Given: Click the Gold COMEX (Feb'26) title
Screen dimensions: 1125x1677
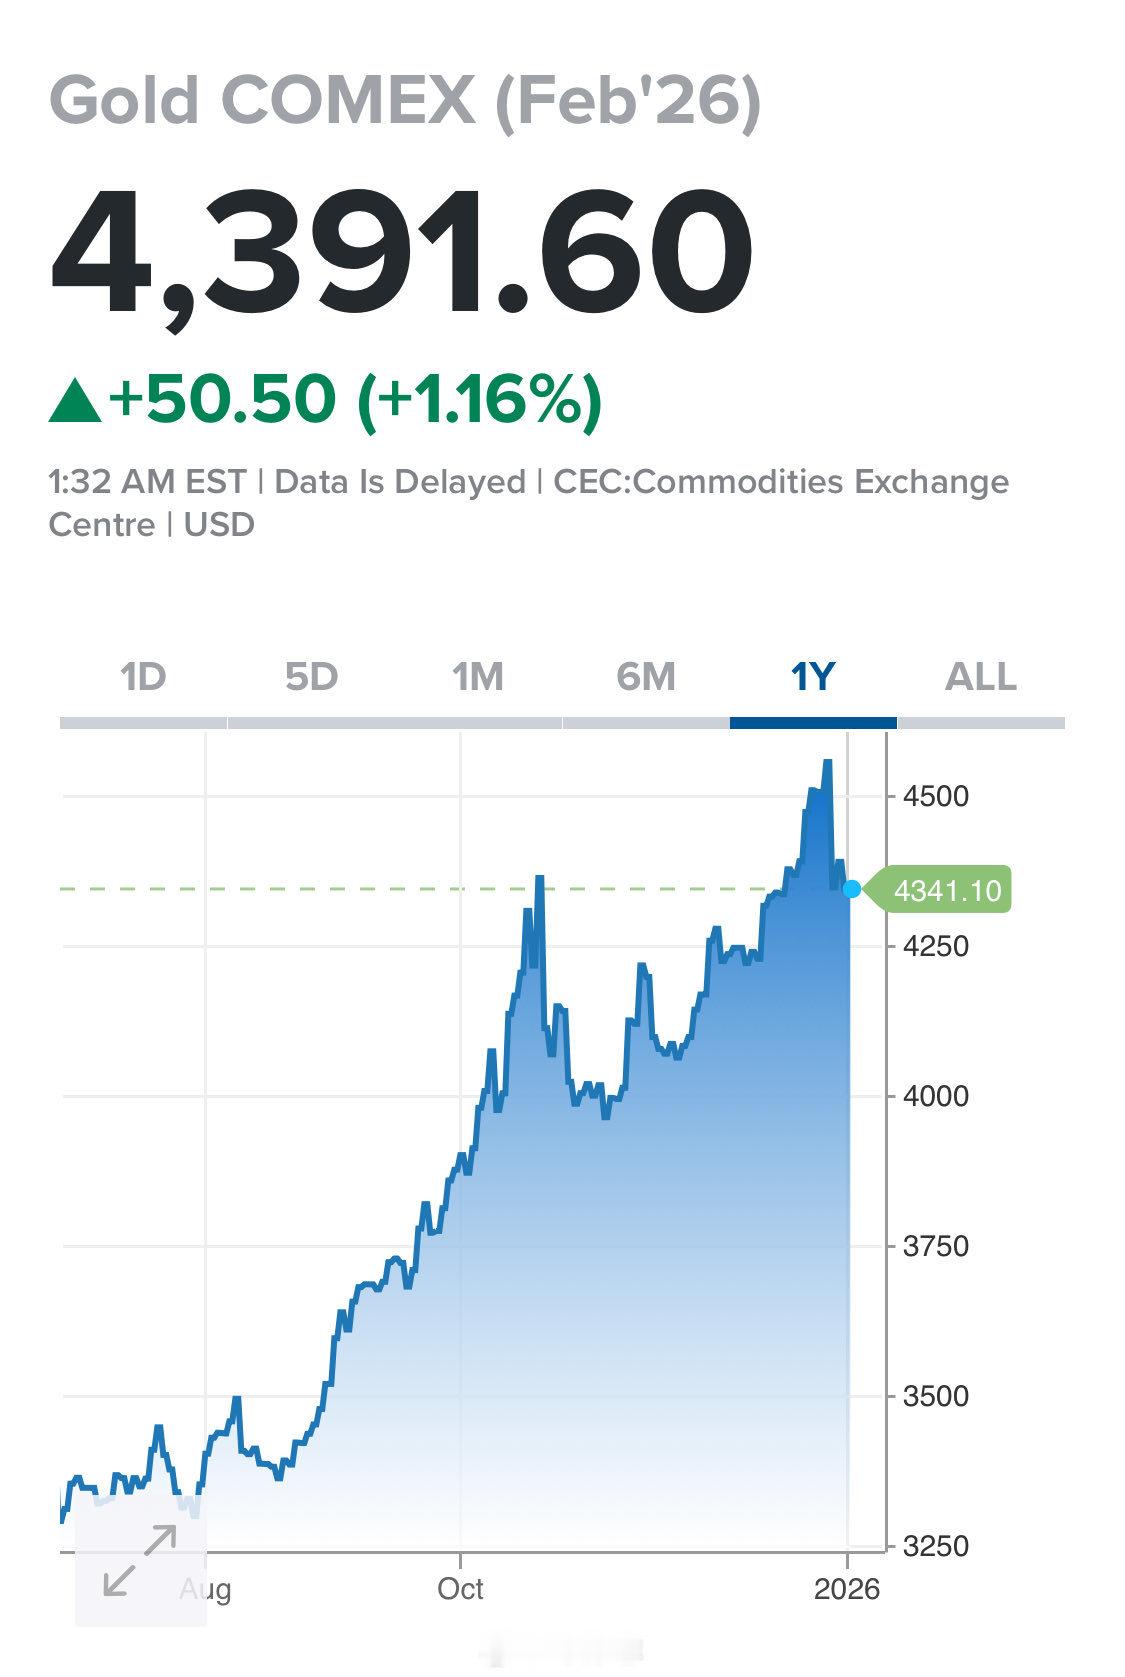Looking at the screenshot, I should (x=405, y=100).
